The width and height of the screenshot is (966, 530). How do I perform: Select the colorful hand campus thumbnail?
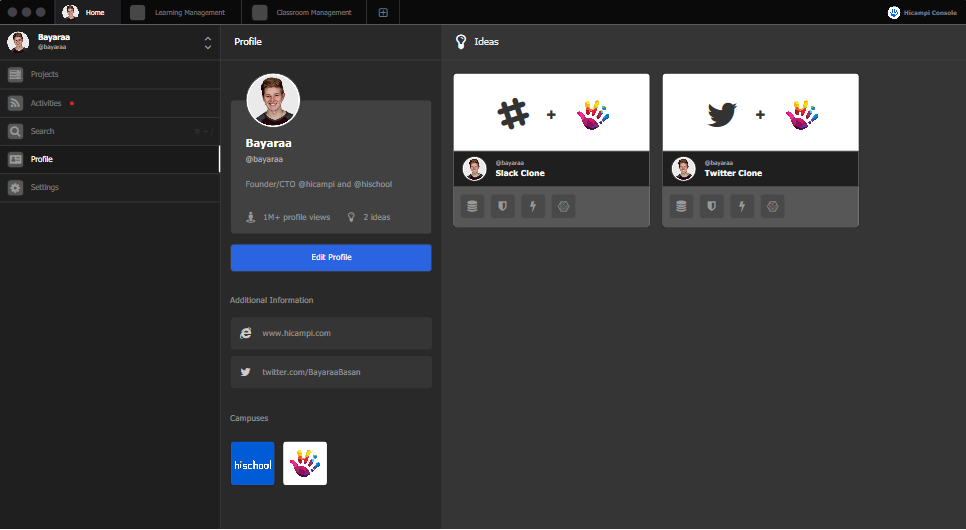point(305,464)
